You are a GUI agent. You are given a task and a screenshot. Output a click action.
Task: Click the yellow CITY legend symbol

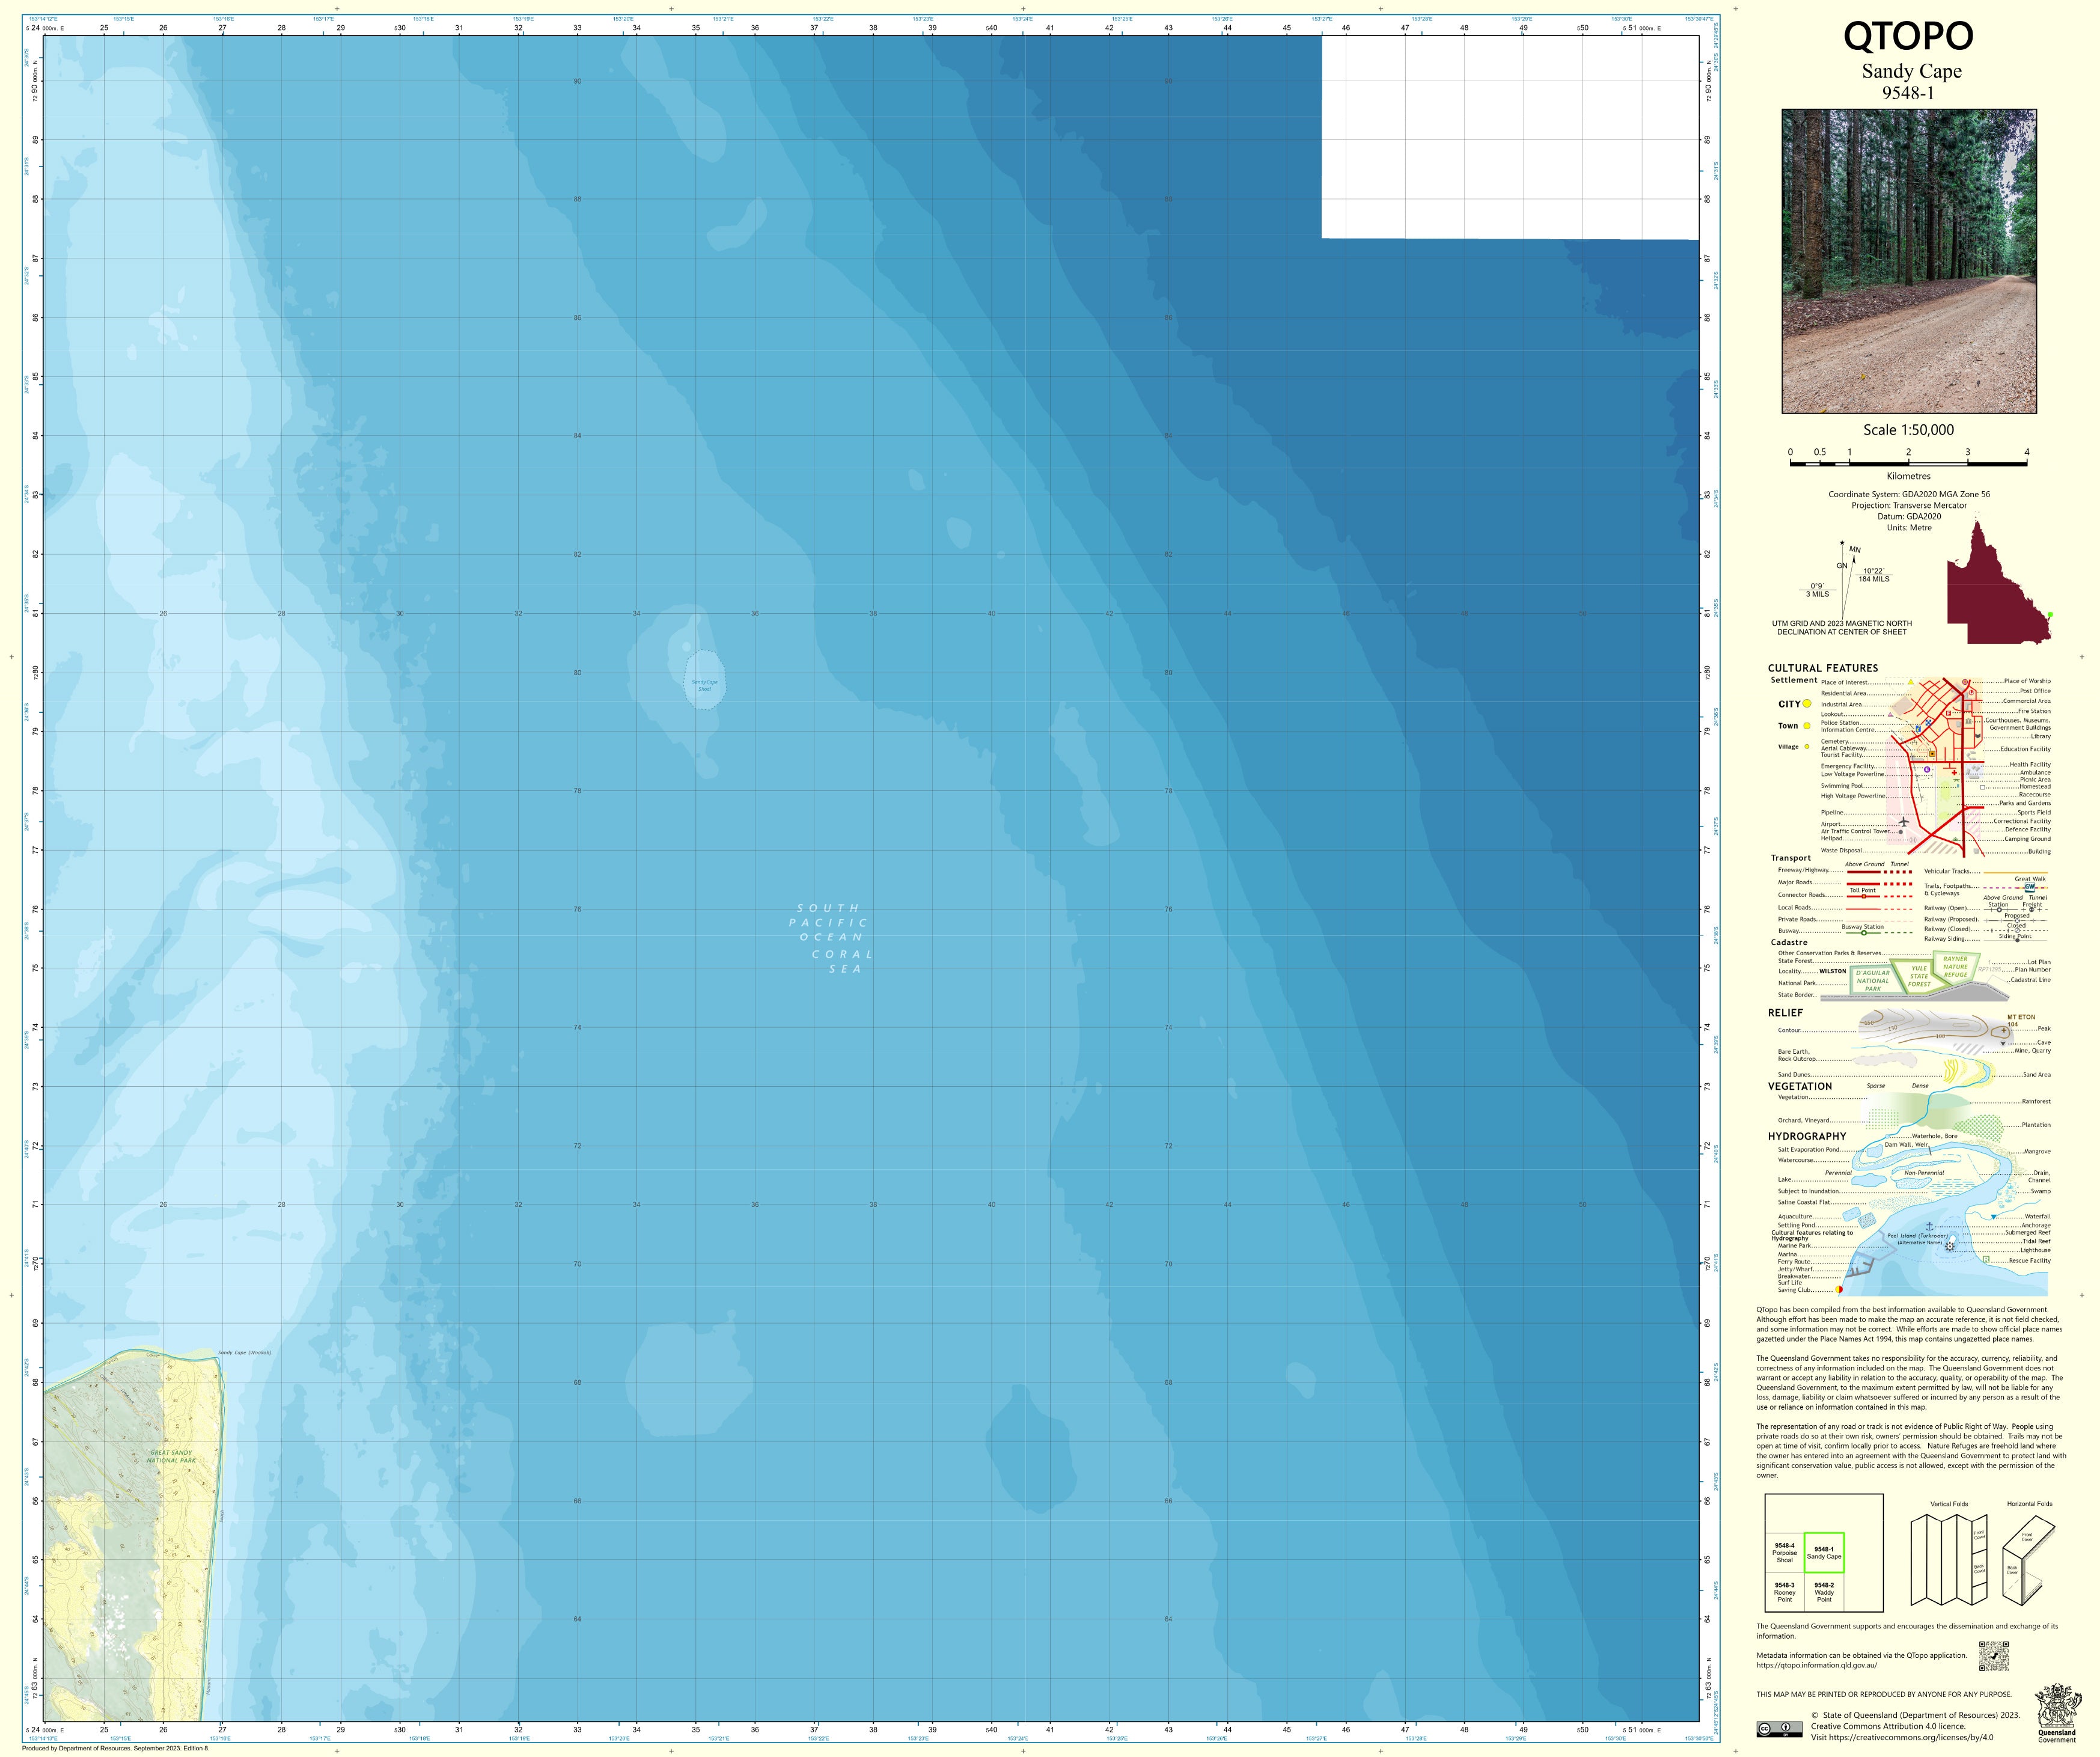pyautogui.click(x=1807, y=704)
